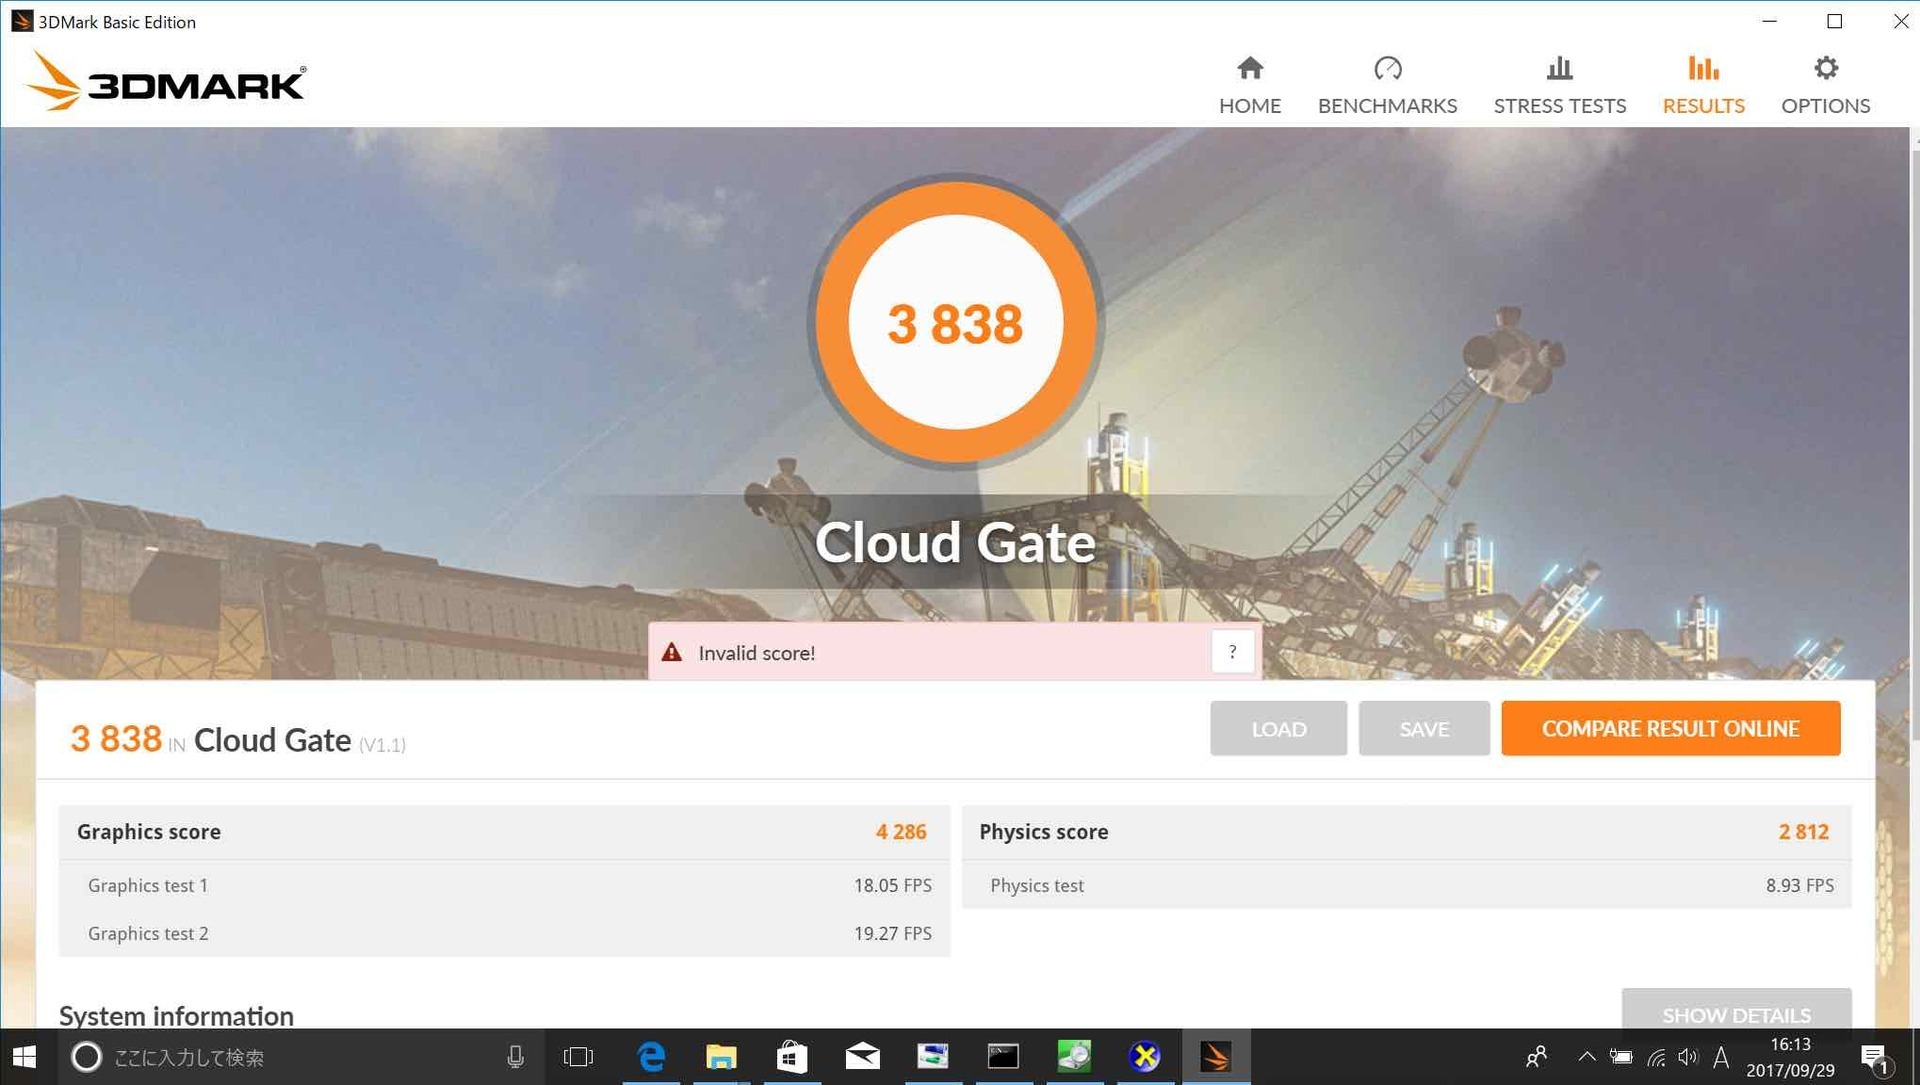Screen dimensions: 1920x1085
Task: Open the Results section
Action: tap(1702, 82)
